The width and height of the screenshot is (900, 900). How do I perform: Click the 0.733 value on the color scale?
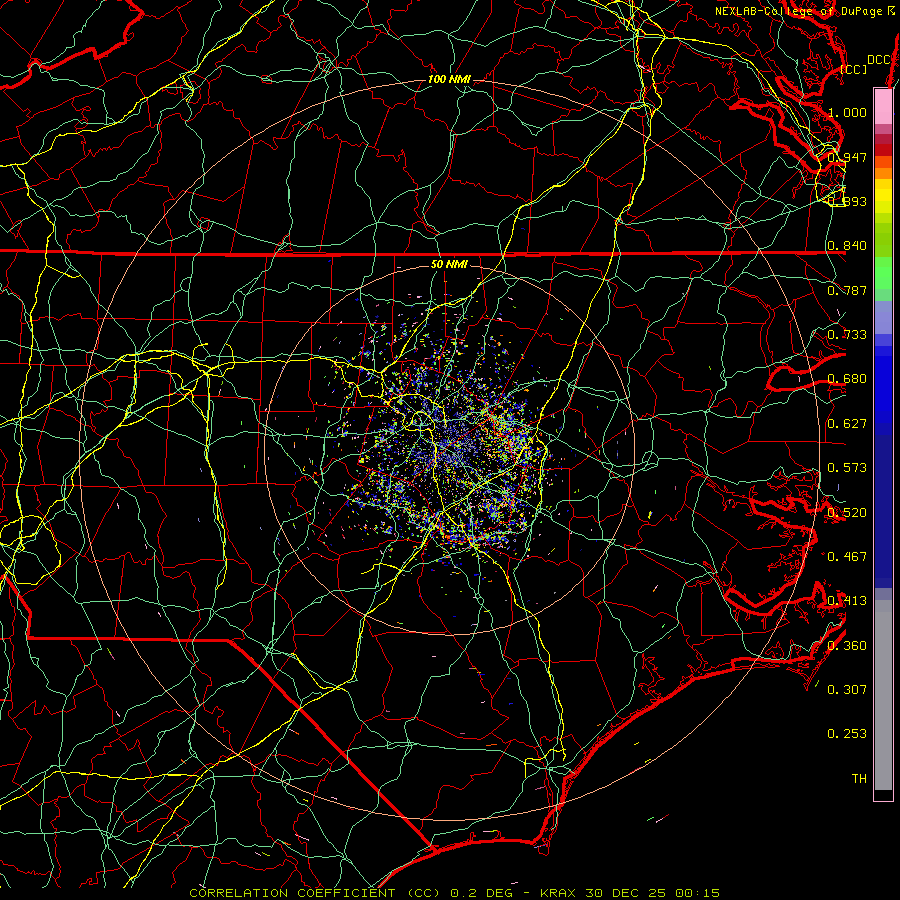pos(847,335)
